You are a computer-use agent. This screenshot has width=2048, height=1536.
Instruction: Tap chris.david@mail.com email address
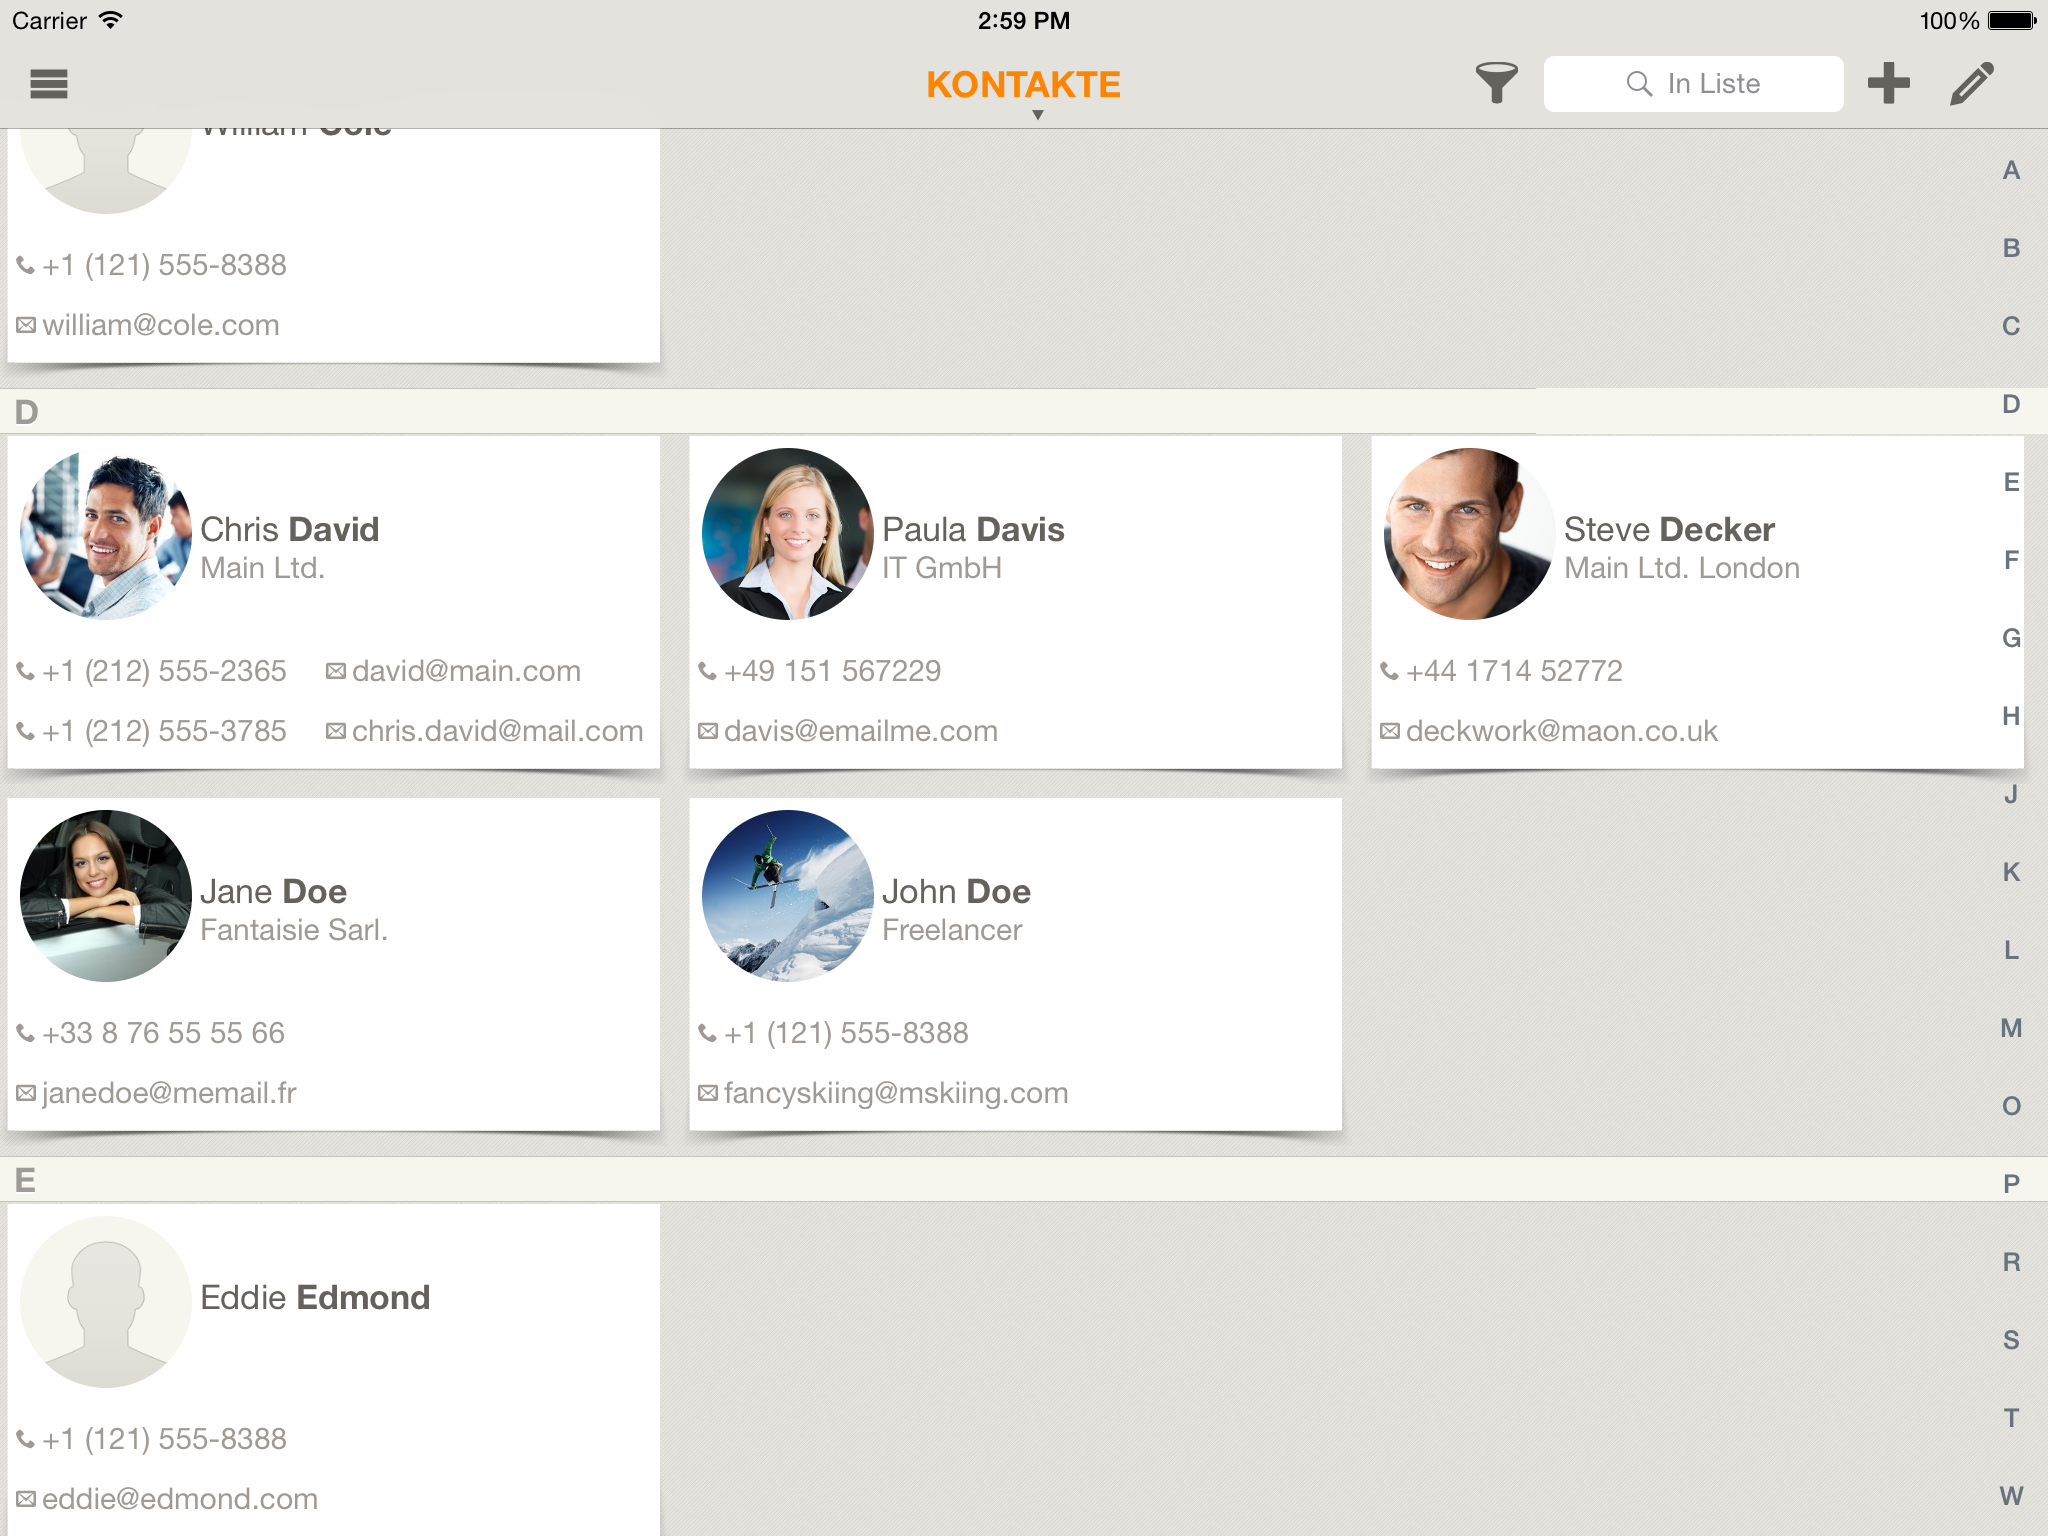tap(497, 731)
